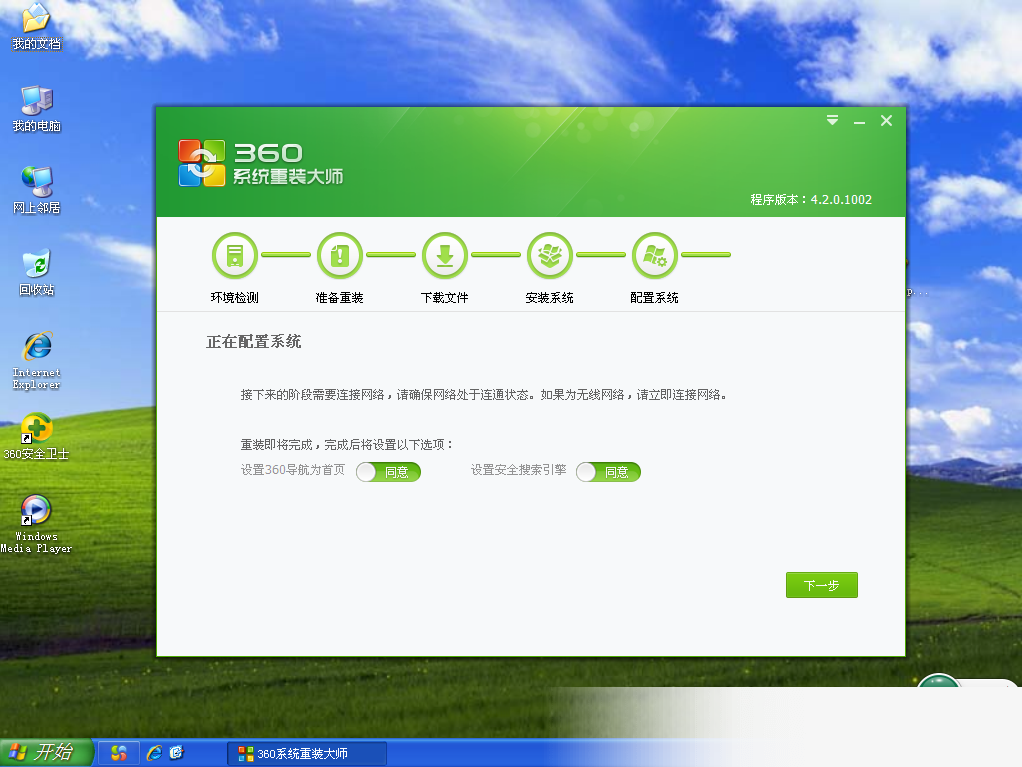
Task: Launch Internet Explorer from quick launch
Action: (x=154, y=753)
